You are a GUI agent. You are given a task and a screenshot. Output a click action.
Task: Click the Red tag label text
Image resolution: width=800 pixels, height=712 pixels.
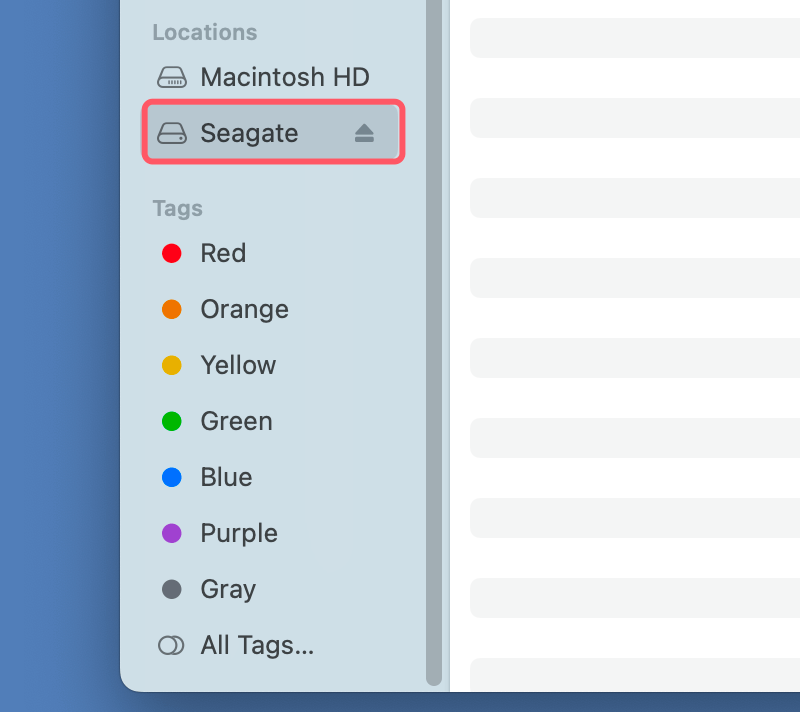click(223, 253)
